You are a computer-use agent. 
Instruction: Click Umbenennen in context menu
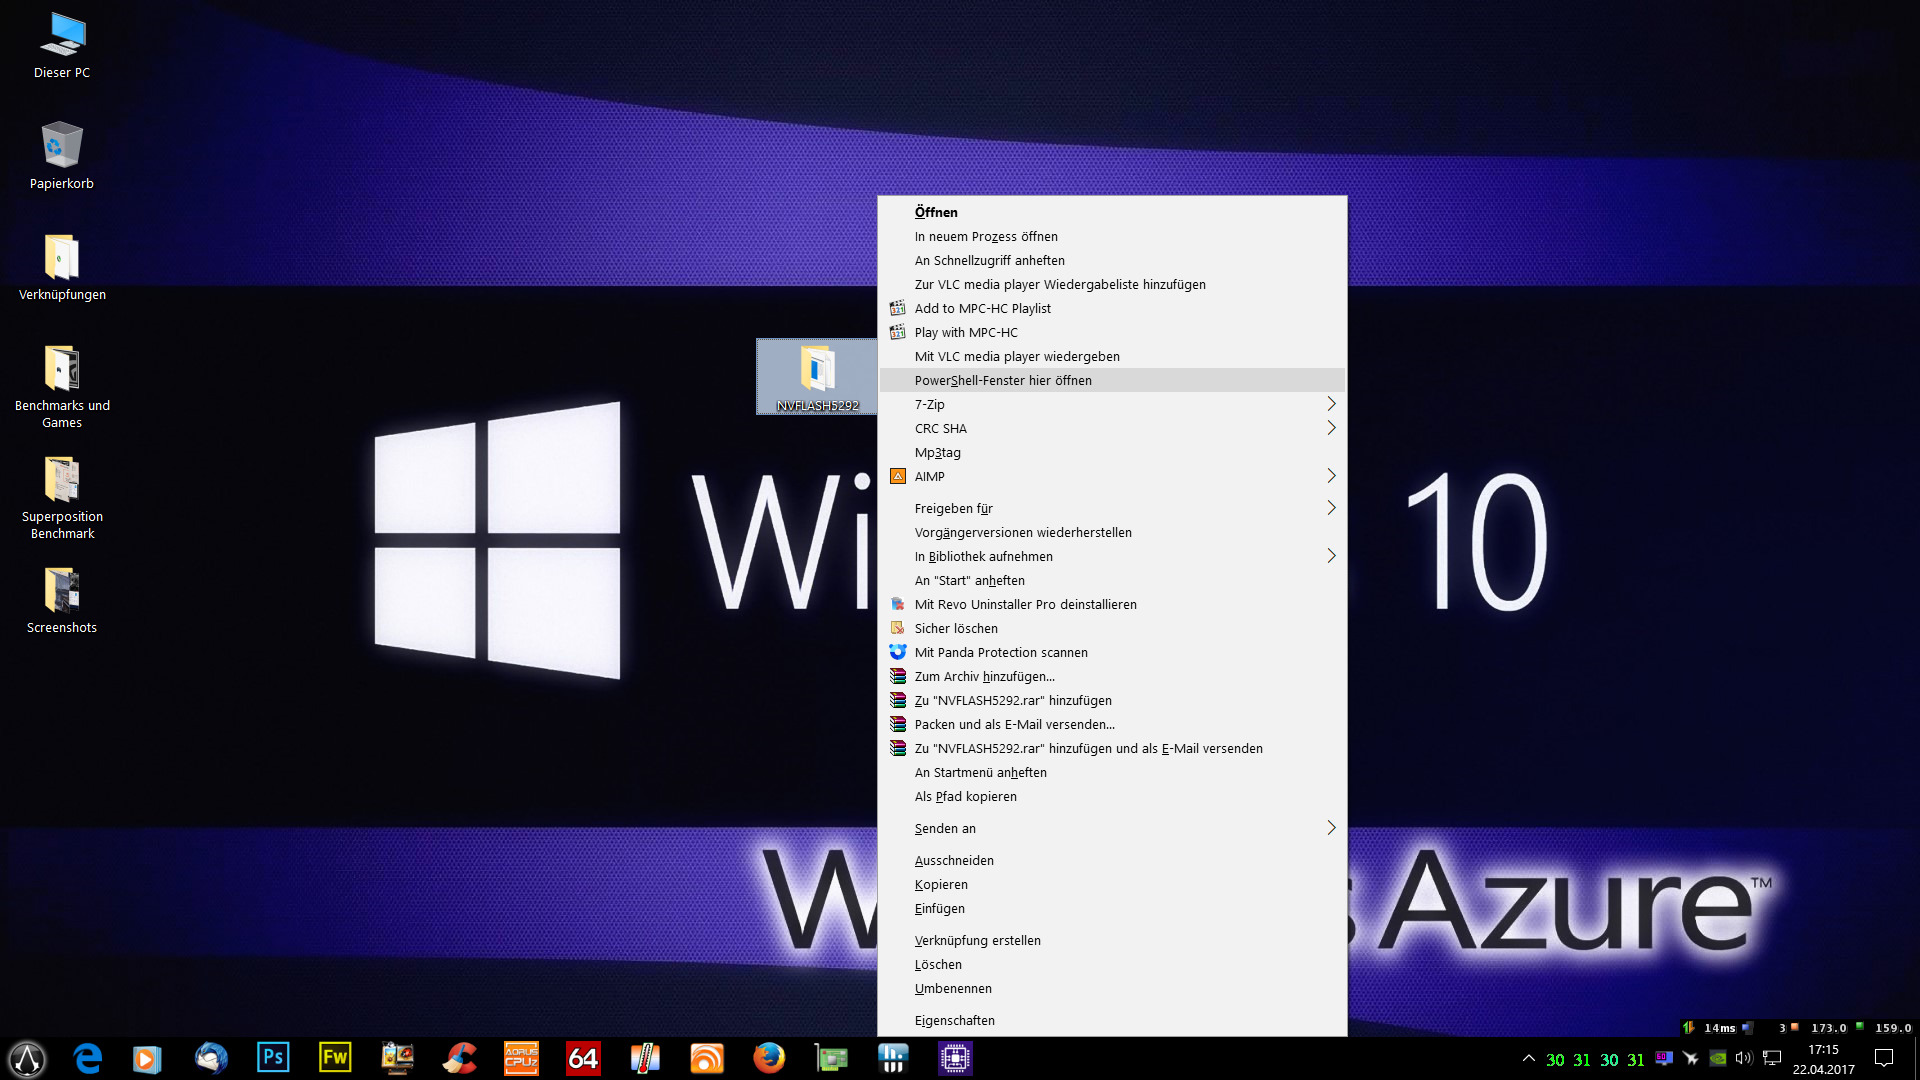pos(953,988)
